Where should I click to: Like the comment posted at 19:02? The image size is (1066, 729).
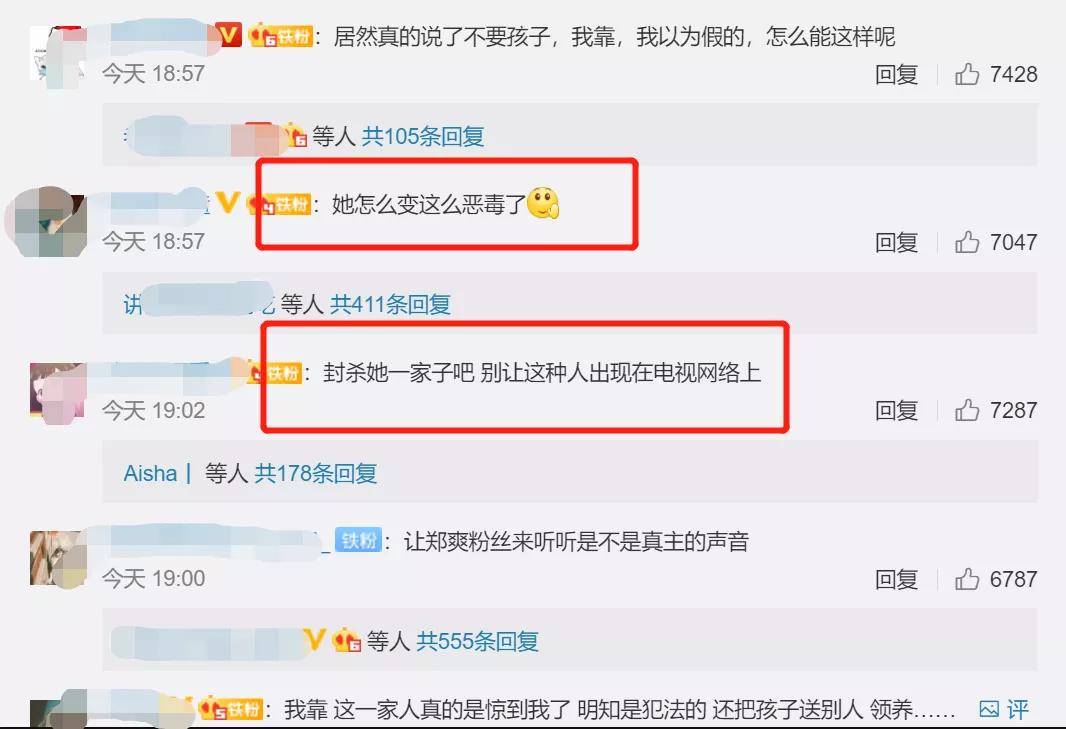(x=967, y=410)
